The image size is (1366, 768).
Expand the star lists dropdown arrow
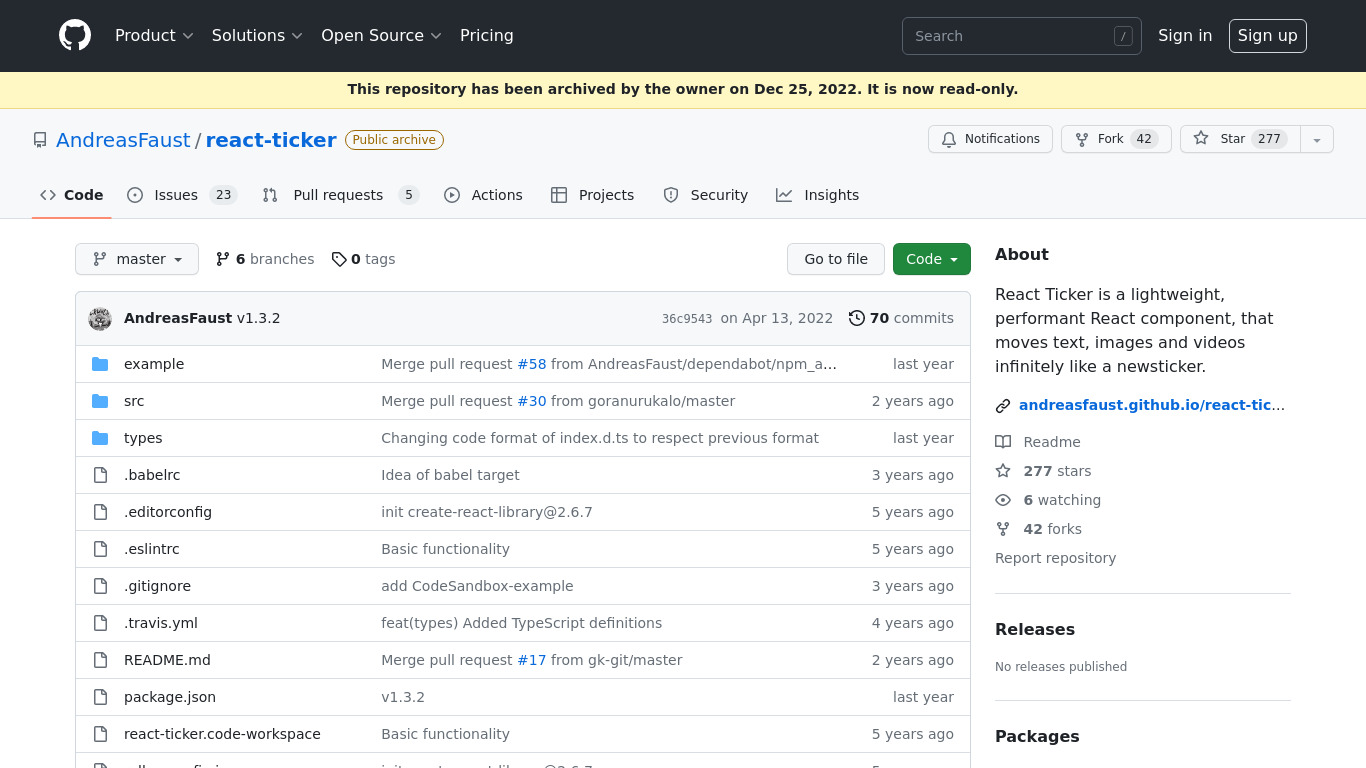(x=1317, y=139)
